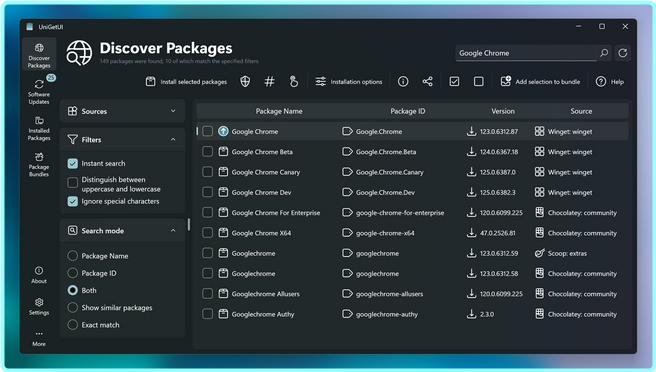Click download icon beside version 2.3.0
The image size is (656, 372).
click(472, 314)
